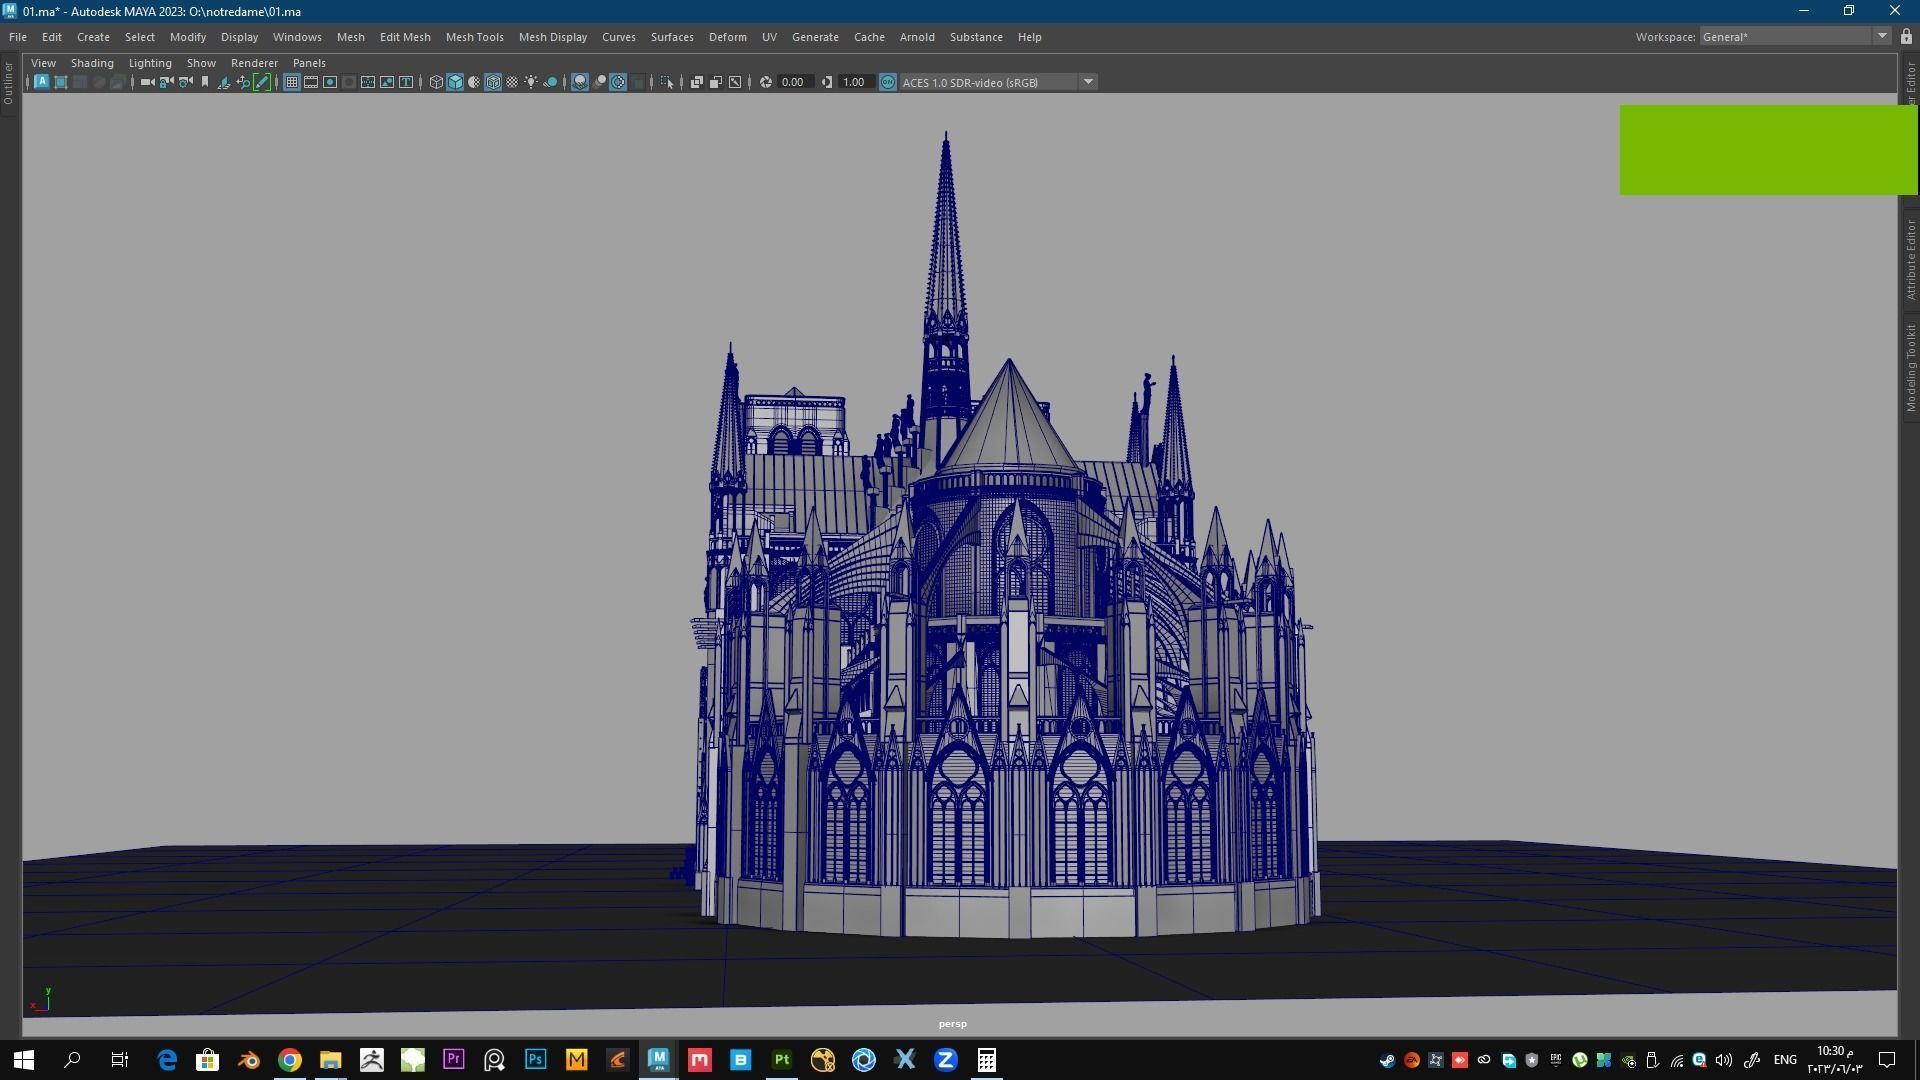Open the Mesh Tools menu

(474, 37)
